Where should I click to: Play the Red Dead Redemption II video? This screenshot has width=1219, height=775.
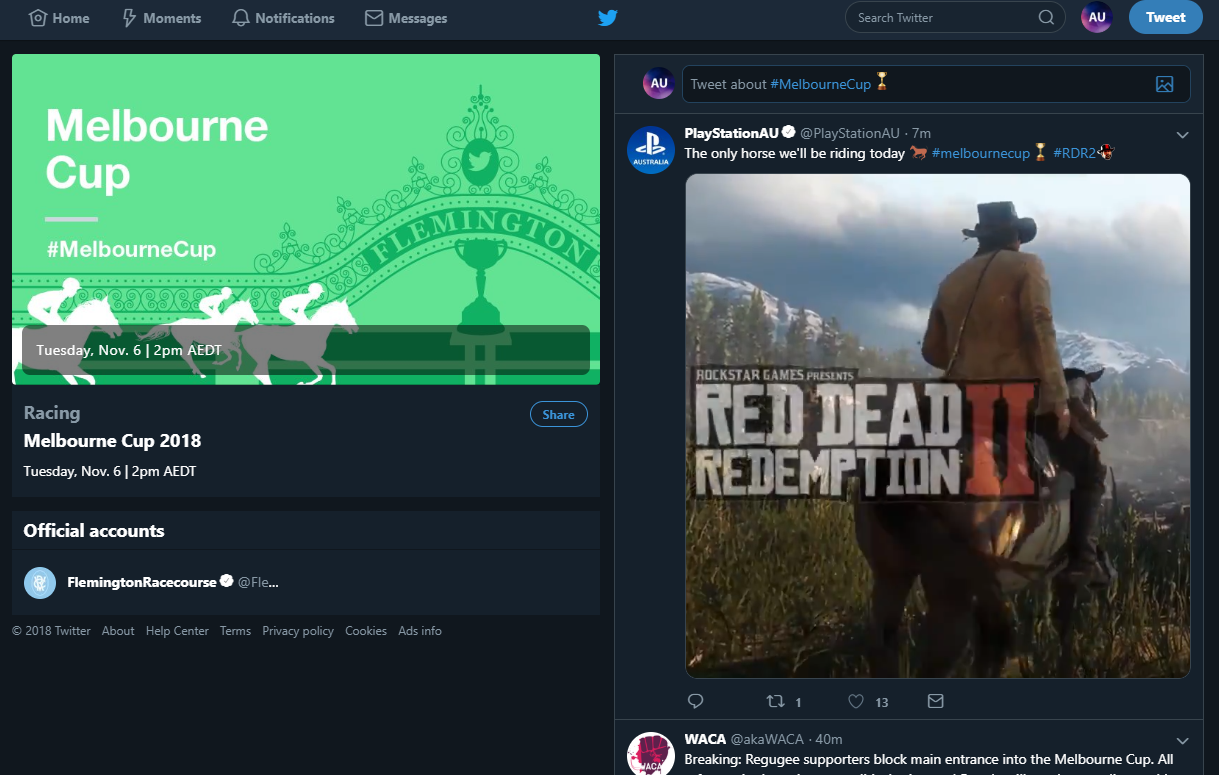938,426
